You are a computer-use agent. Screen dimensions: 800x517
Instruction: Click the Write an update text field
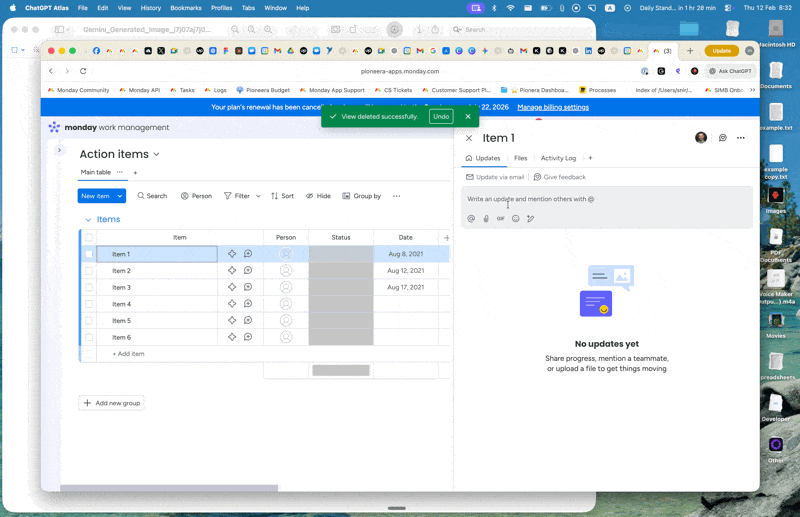(607, 199)
